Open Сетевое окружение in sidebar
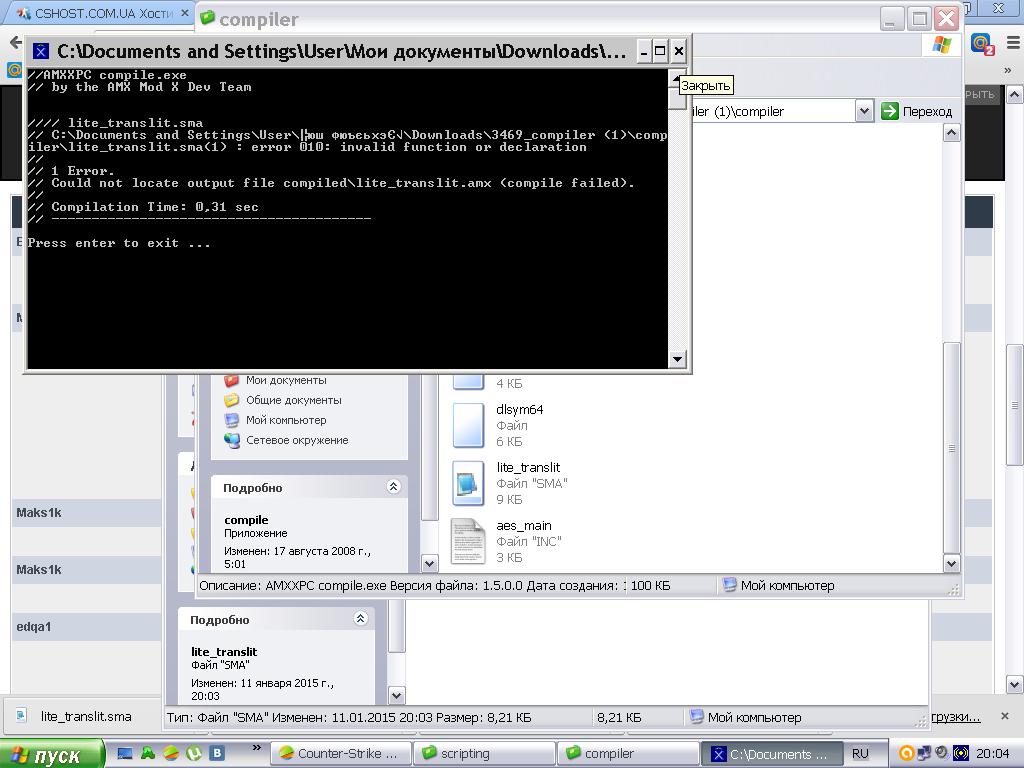Image resolution: width=1024 pixels, height=768 pixels. pos(286,440)
